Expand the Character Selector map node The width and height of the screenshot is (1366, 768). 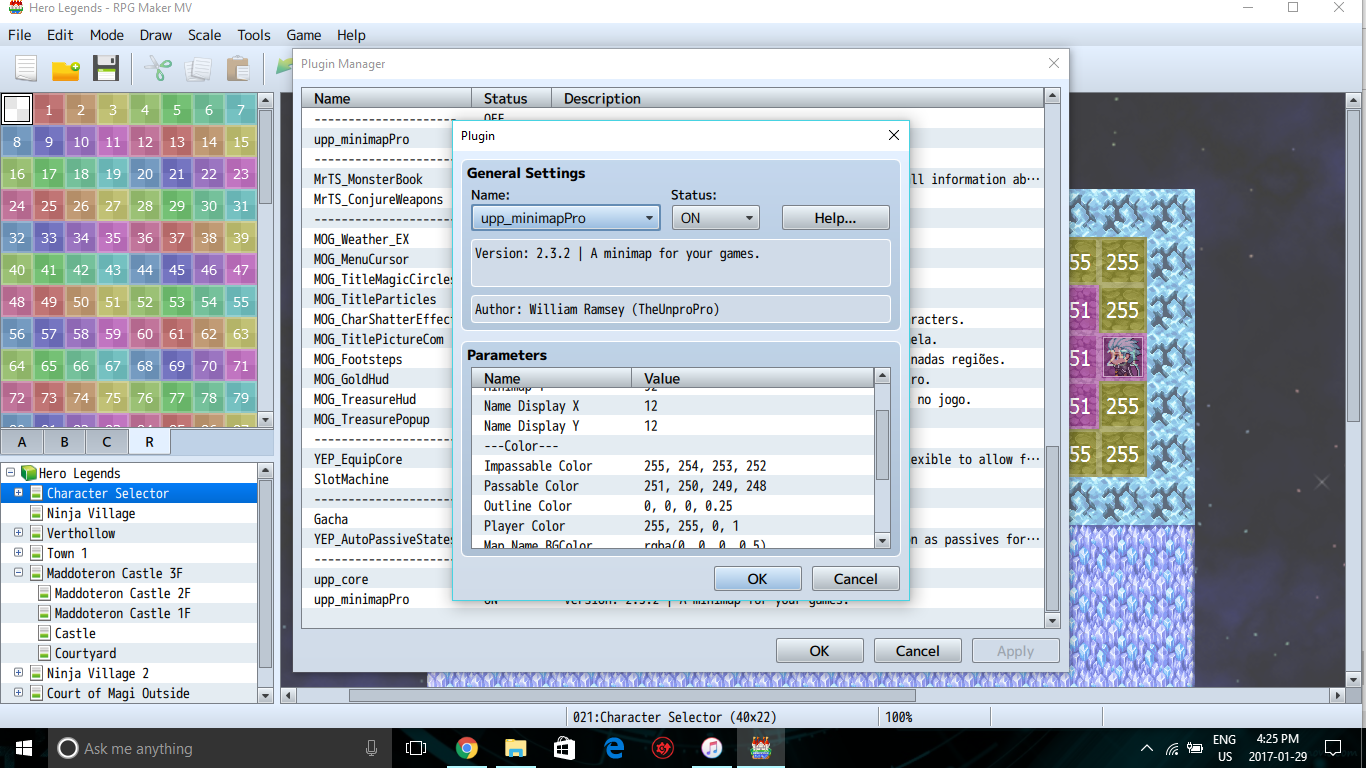click(x=18, y=493)
